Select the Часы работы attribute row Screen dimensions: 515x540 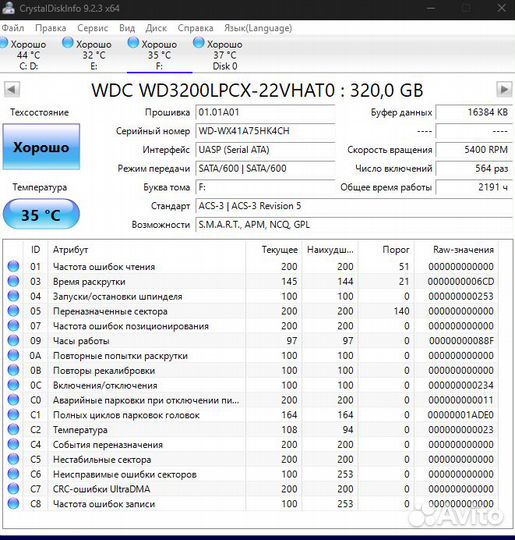click(250, 341)
